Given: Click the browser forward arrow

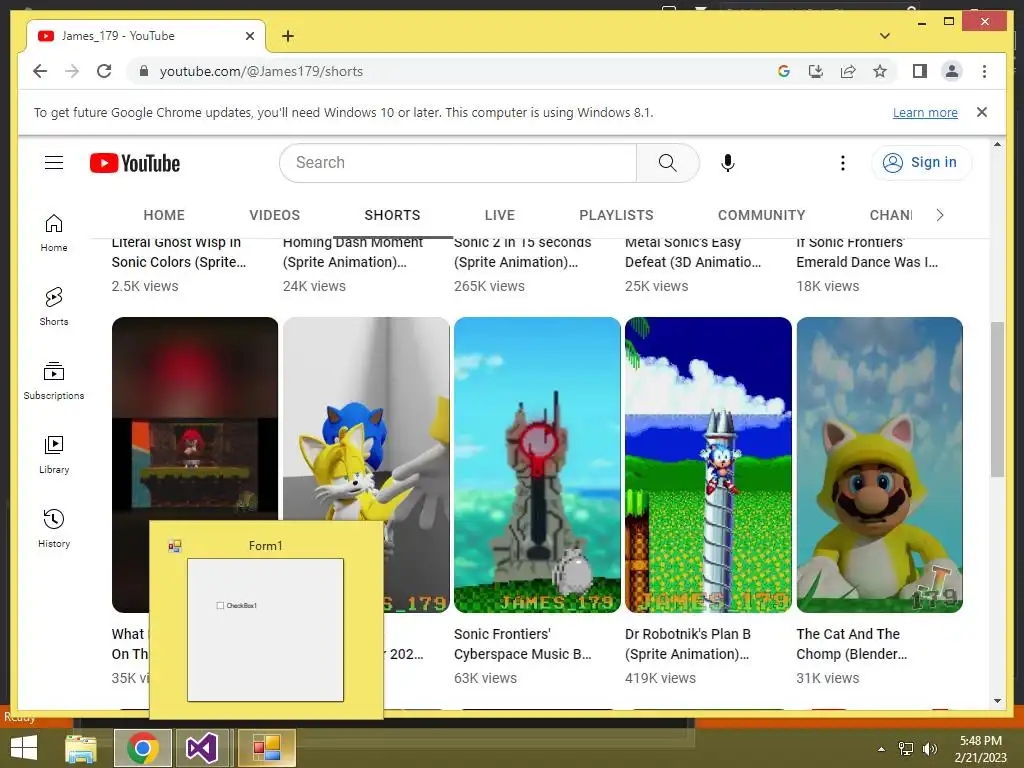Looking at the screenshot, I should click(x=72, y=71).
